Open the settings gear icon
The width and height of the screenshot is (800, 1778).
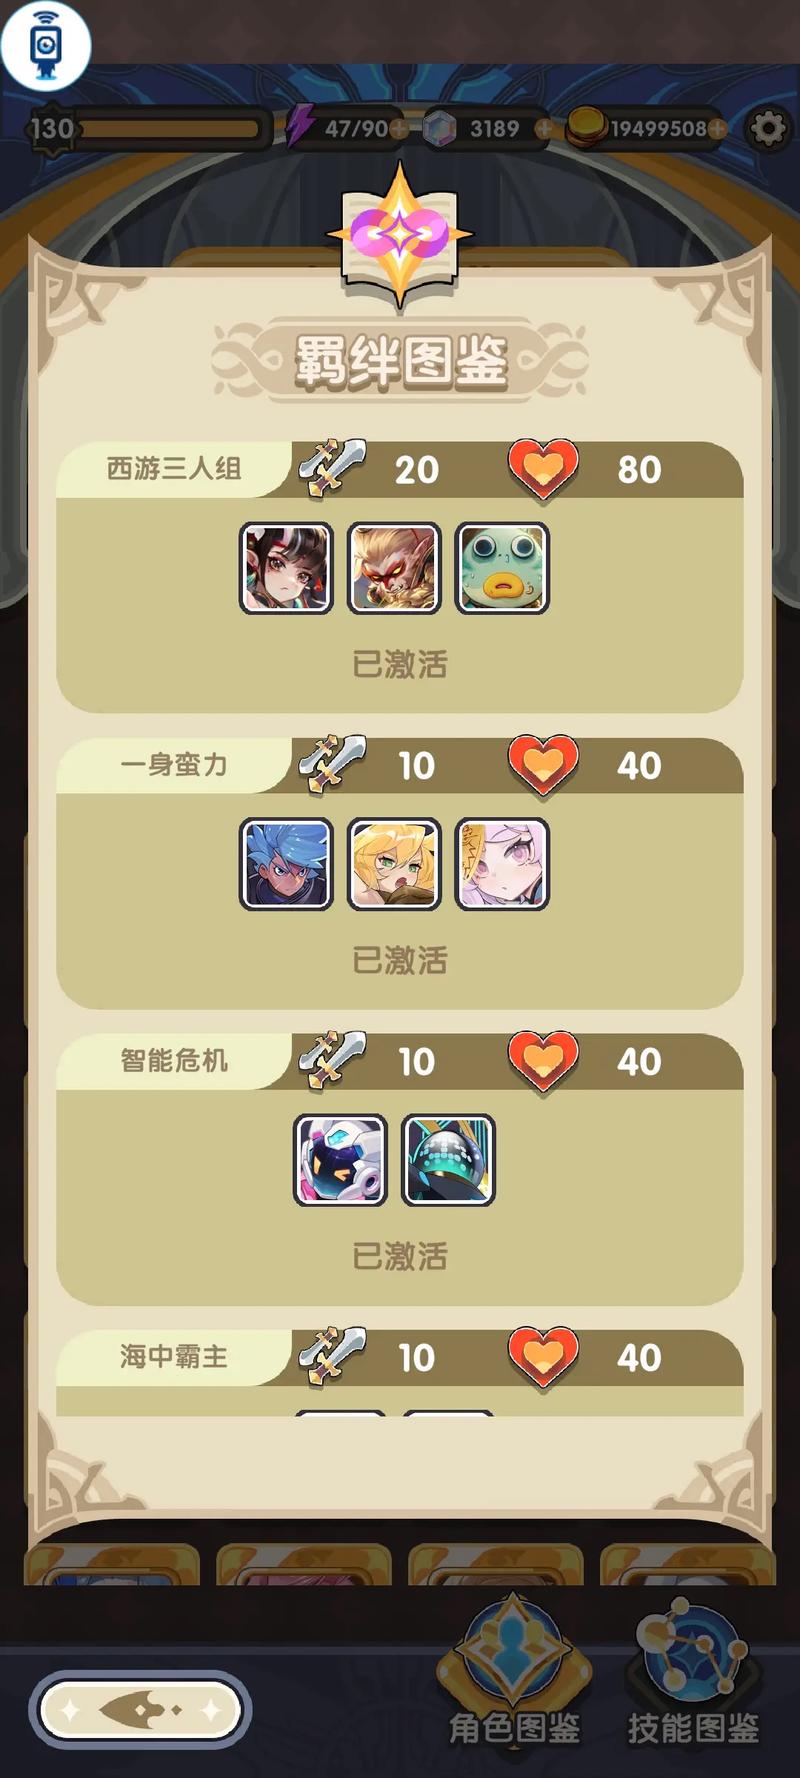pos(767,129)
